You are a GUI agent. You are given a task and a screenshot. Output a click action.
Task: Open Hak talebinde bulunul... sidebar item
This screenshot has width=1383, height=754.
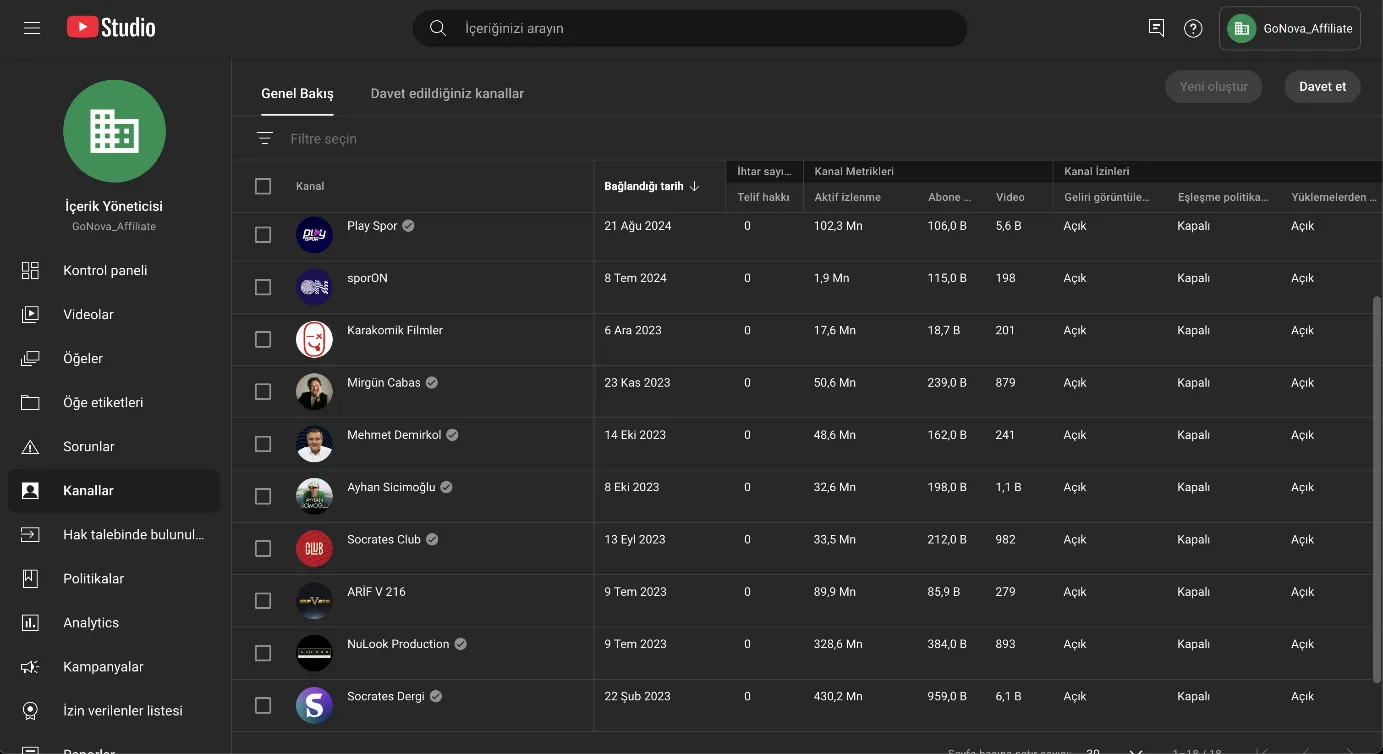click(x=114, y=534)
